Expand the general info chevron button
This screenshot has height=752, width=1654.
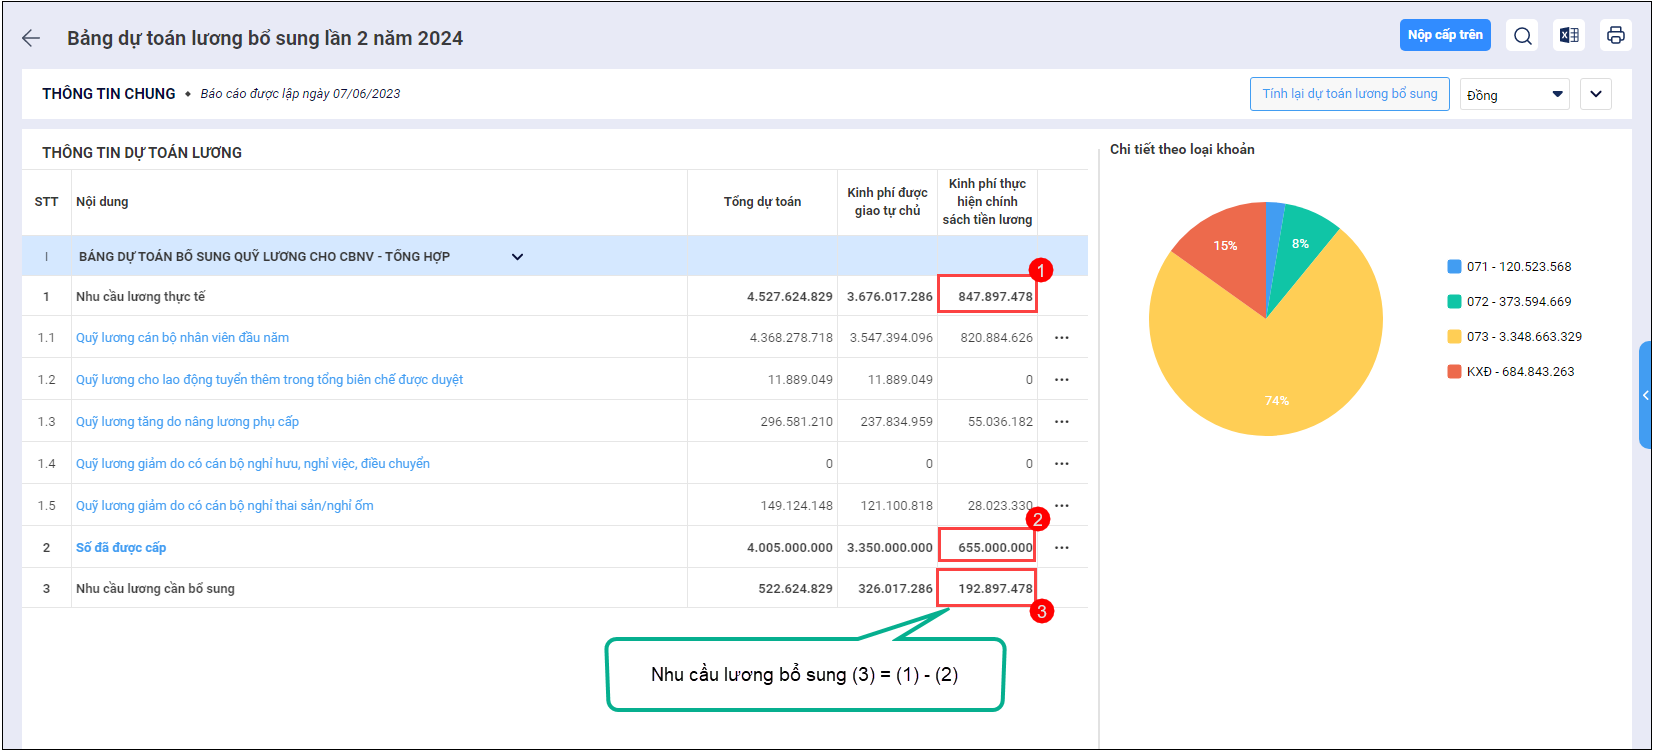pos(1596,94)
